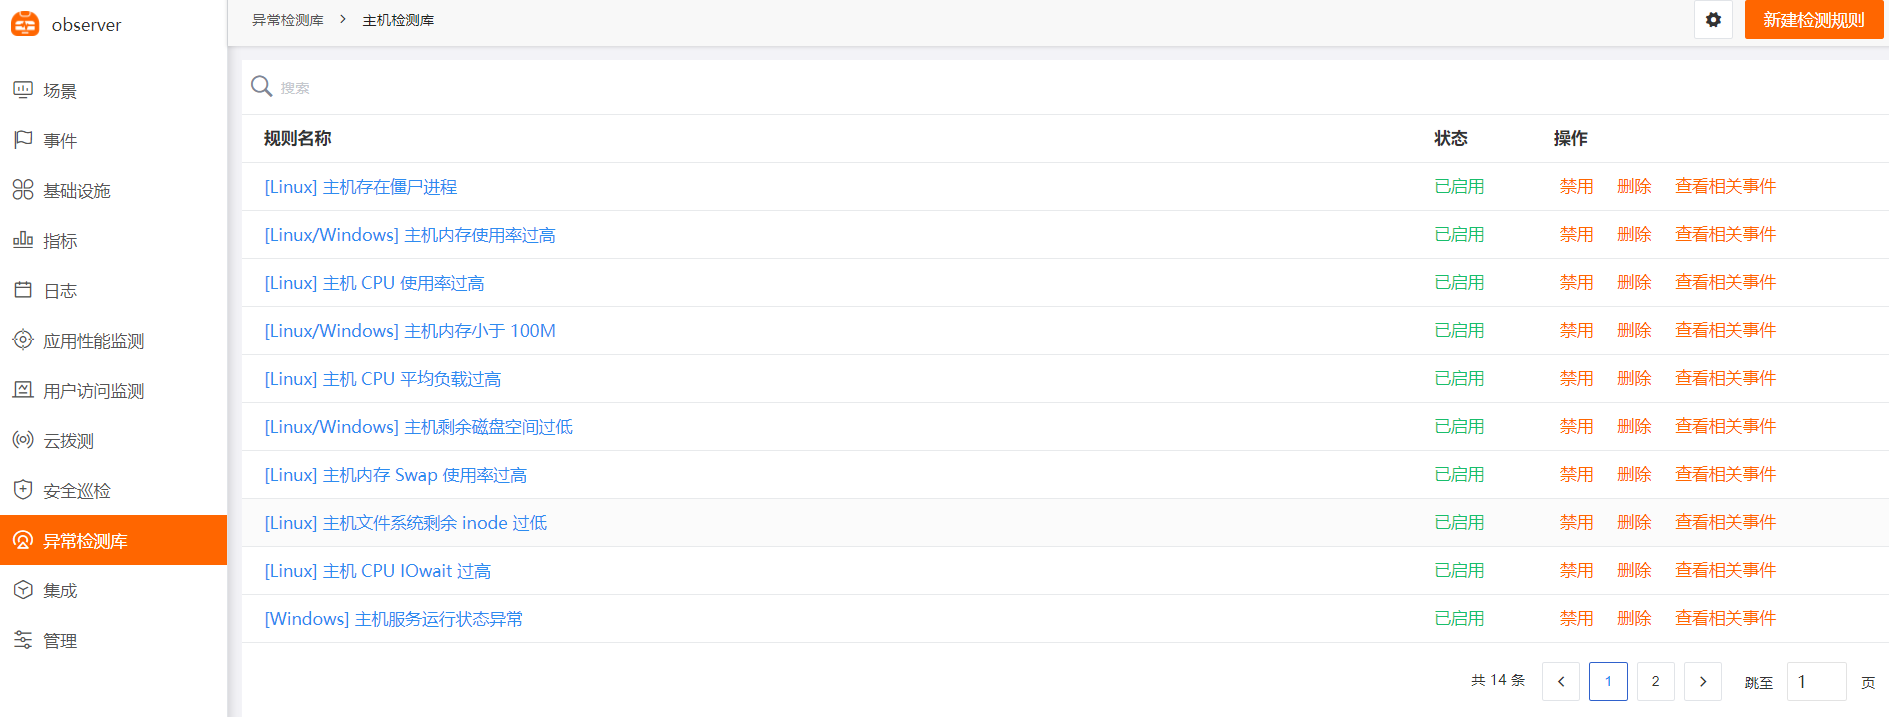
Task: Open the 集成 menu item
Action: (x=60, y=590)
